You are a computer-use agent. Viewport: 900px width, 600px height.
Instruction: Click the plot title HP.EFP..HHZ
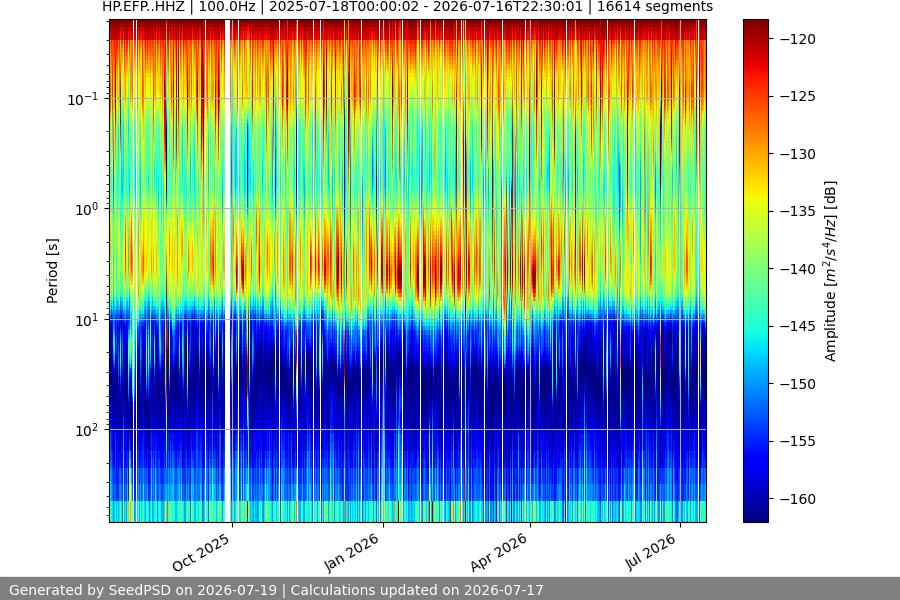tap(408, 7)
